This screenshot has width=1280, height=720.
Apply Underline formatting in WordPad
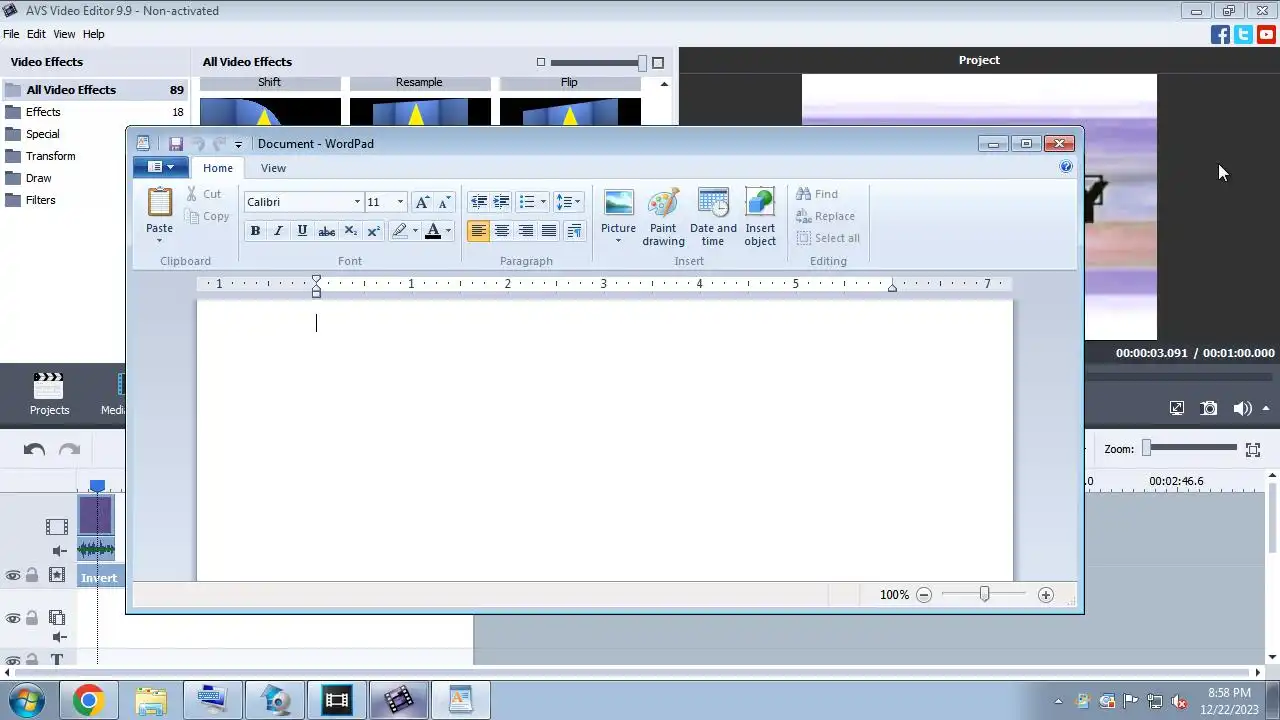(x=302, y=231)
